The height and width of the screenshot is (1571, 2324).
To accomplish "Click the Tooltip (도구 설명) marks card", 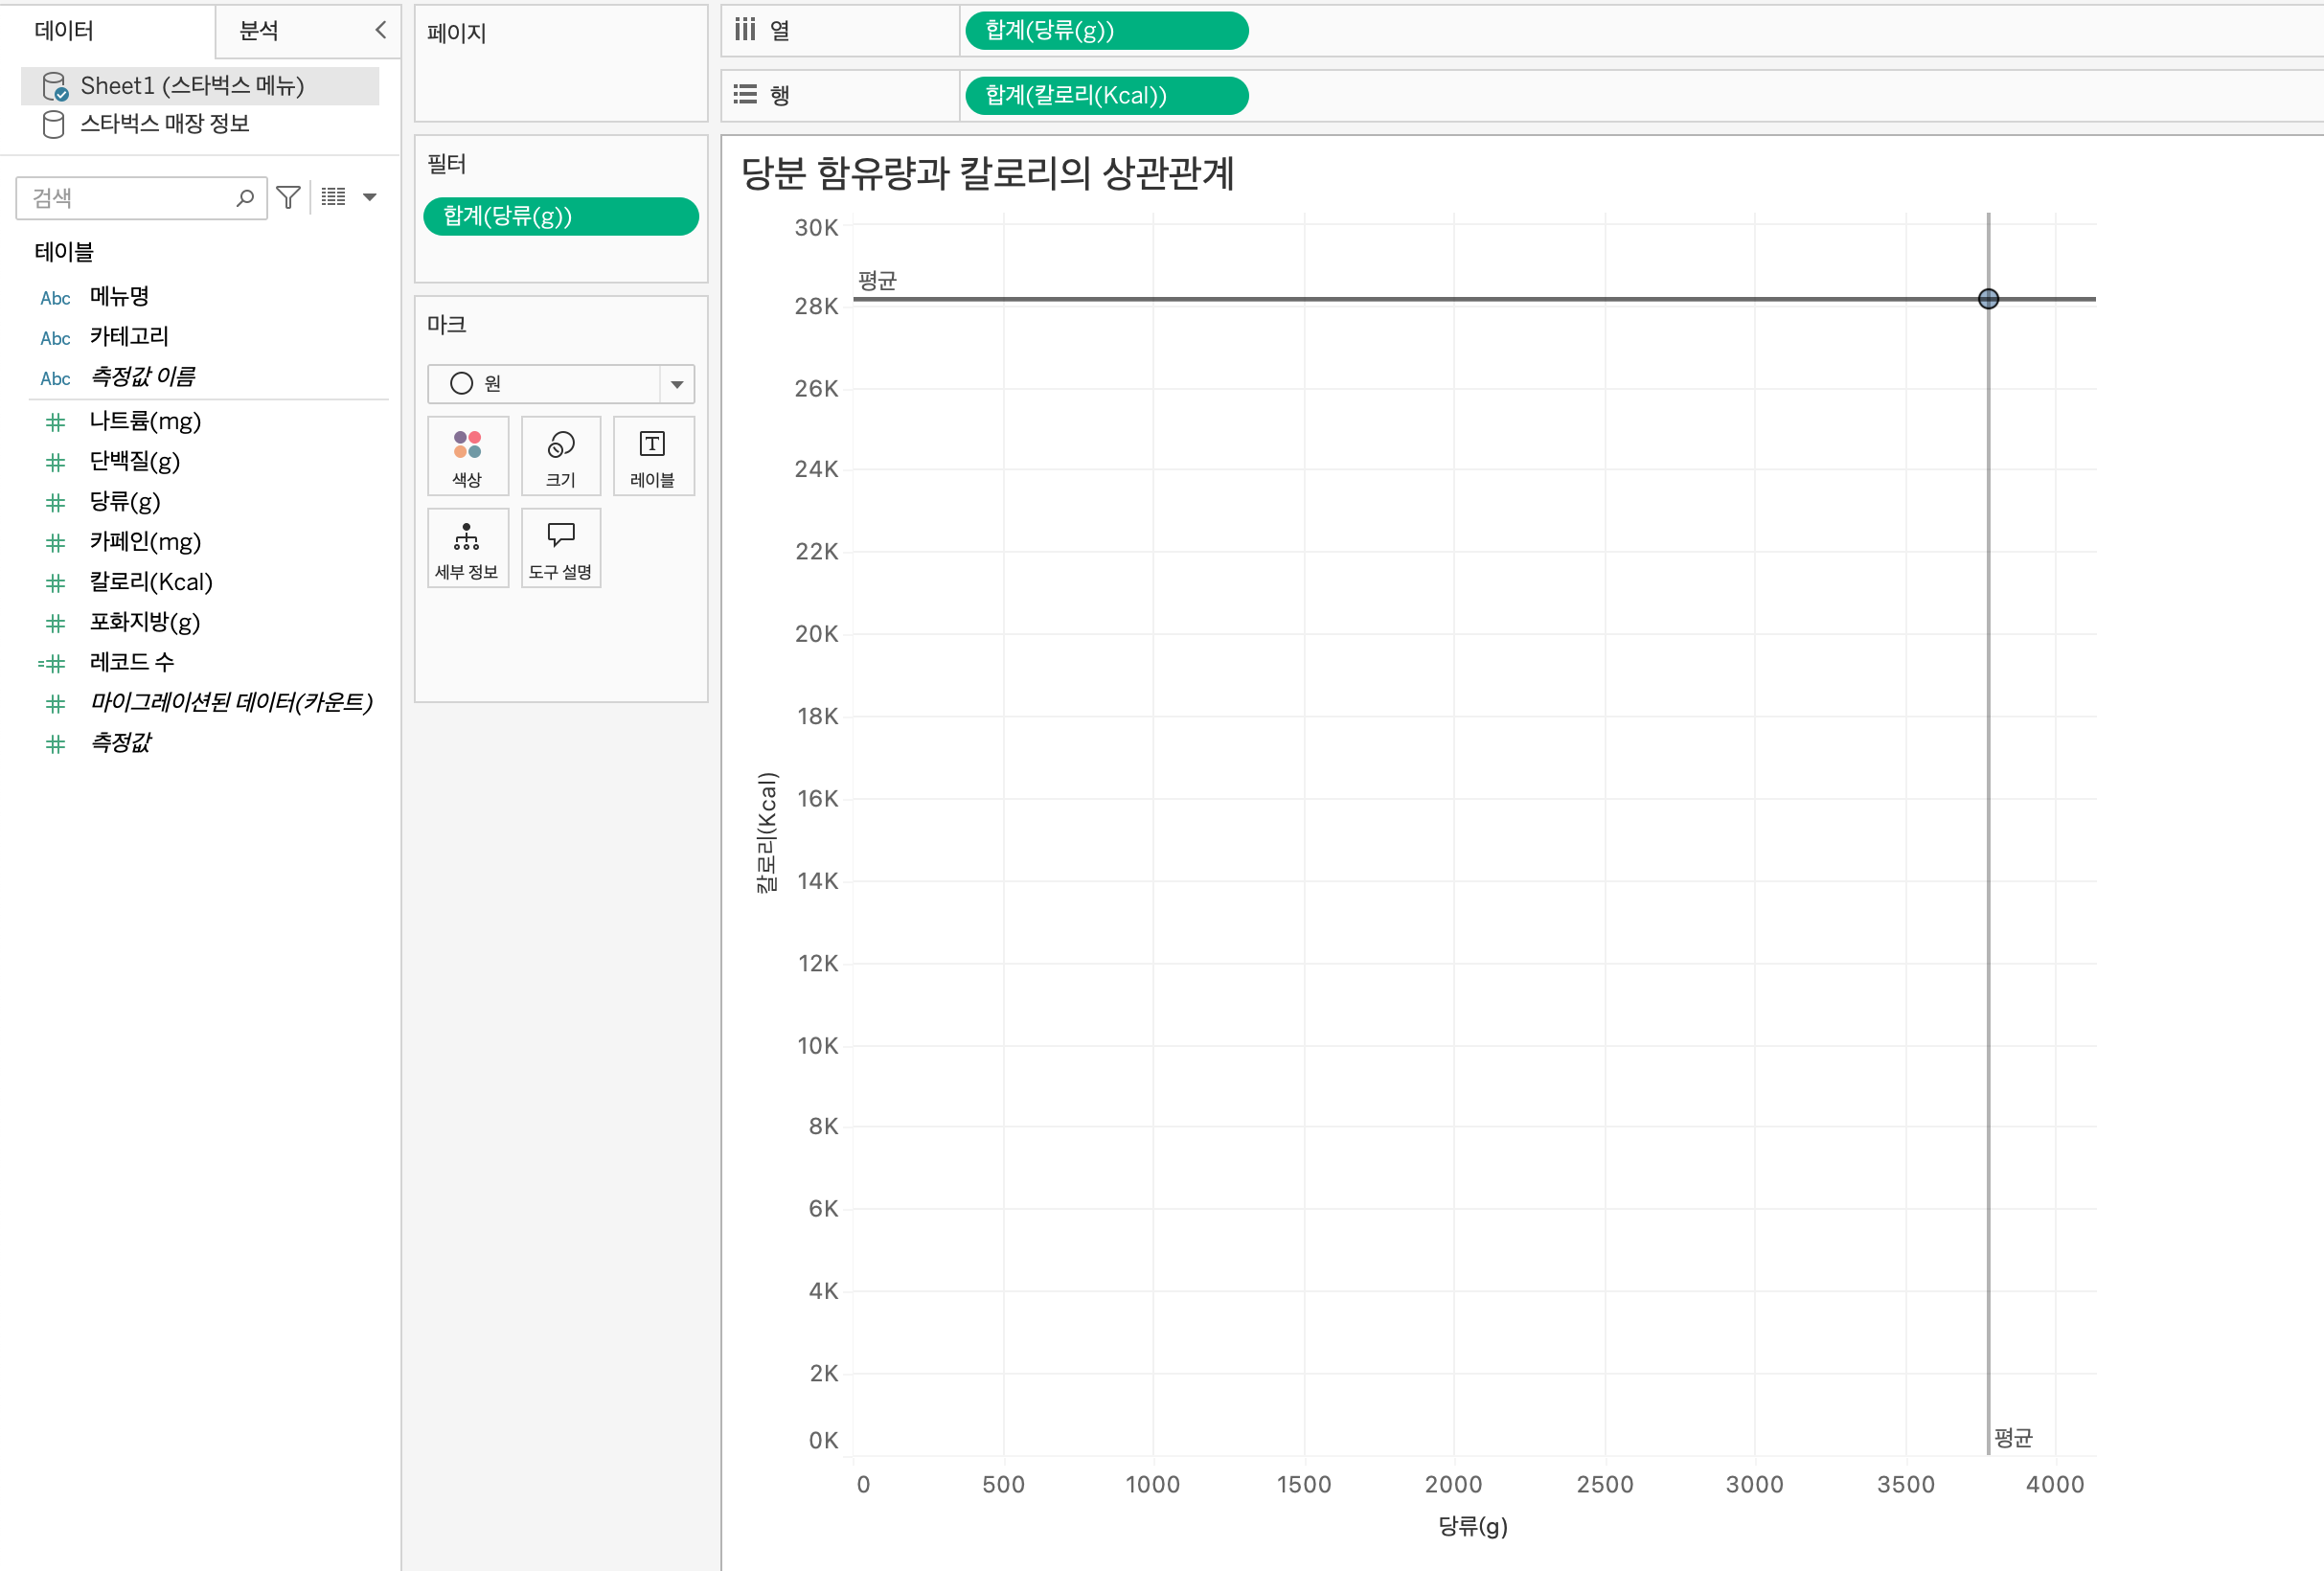I will point(560,548).
